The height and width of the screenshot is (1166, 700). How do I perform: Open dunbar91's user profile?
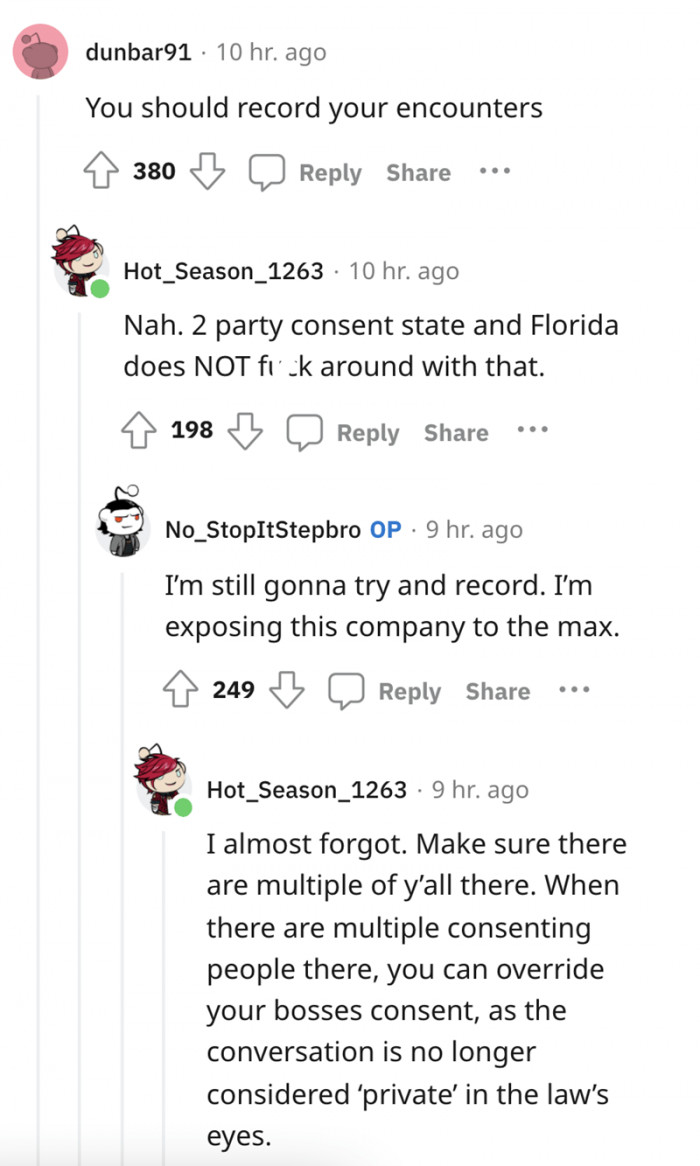tap(138, 52)
